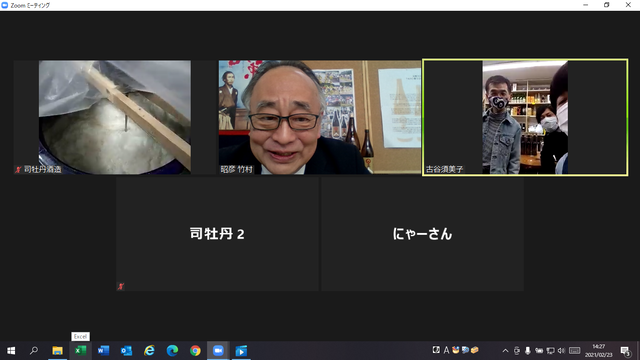This screenshot has height=360, width=640.
Task: Open the speaker volume tray icon
Action: coord(561,351)
